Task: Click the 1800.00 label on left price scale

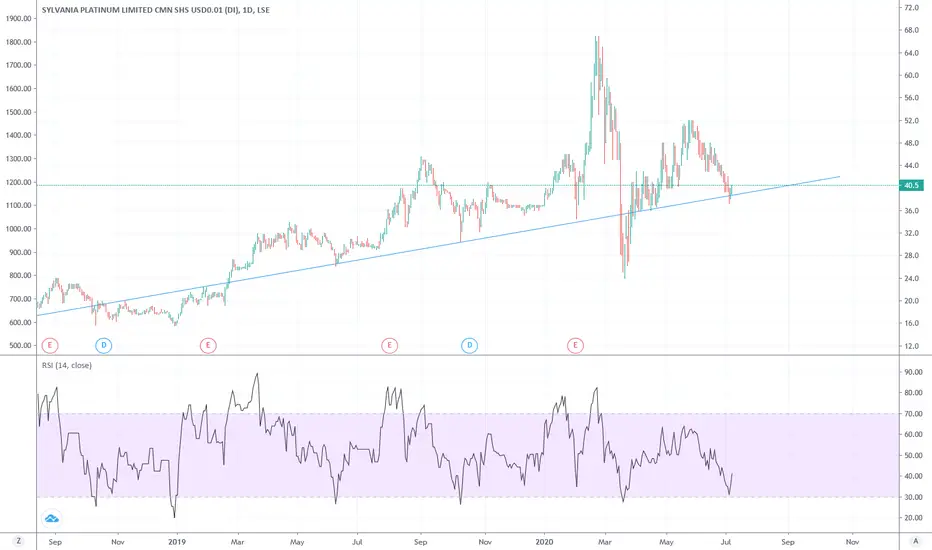Action: [18, 42]
